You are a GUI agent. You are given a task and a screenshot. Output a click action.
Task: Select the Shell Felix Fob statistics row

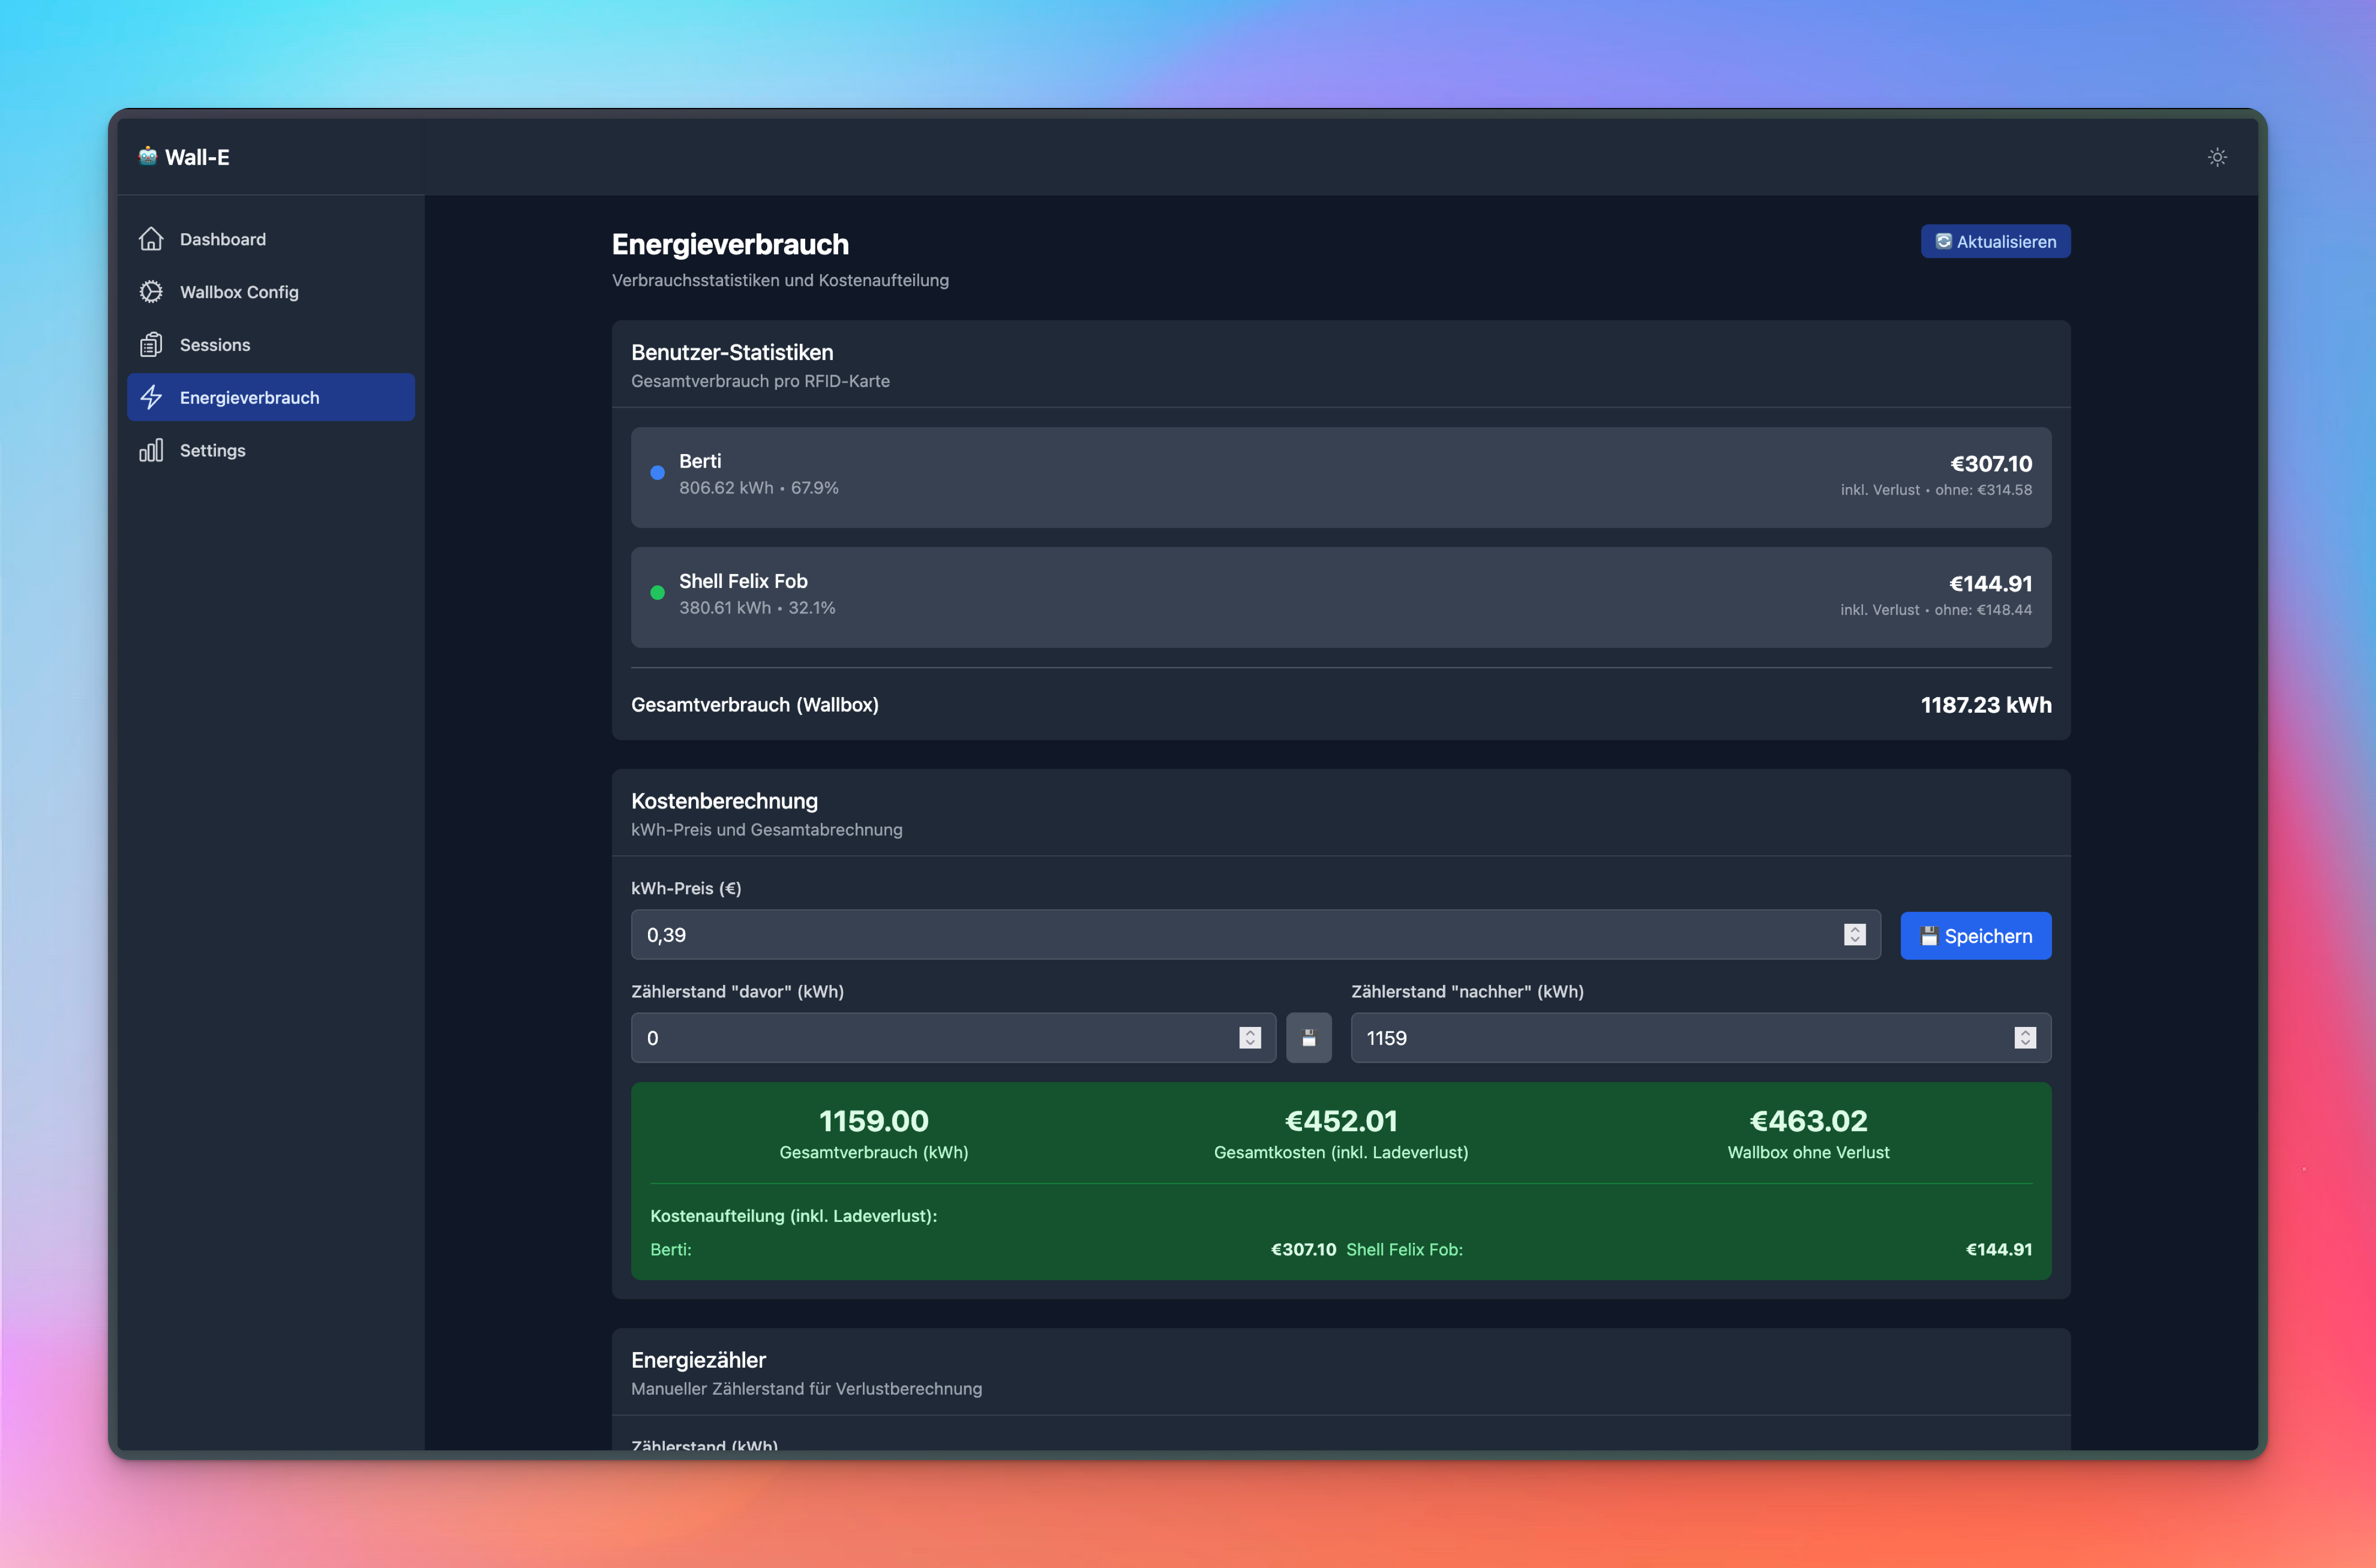pos(1340,597)
